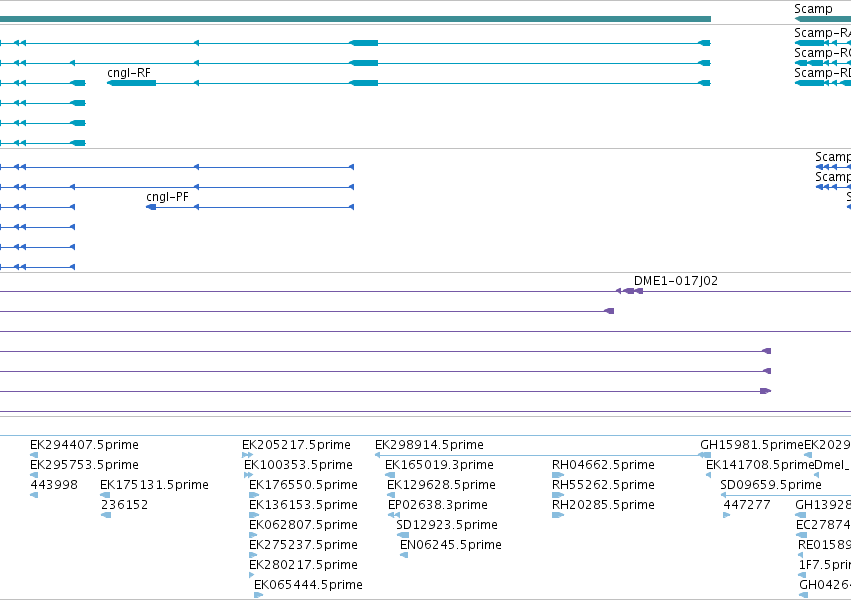Select the arrow glyph under EK175131.5prime
851x600 pixels.
pos(105,495)
